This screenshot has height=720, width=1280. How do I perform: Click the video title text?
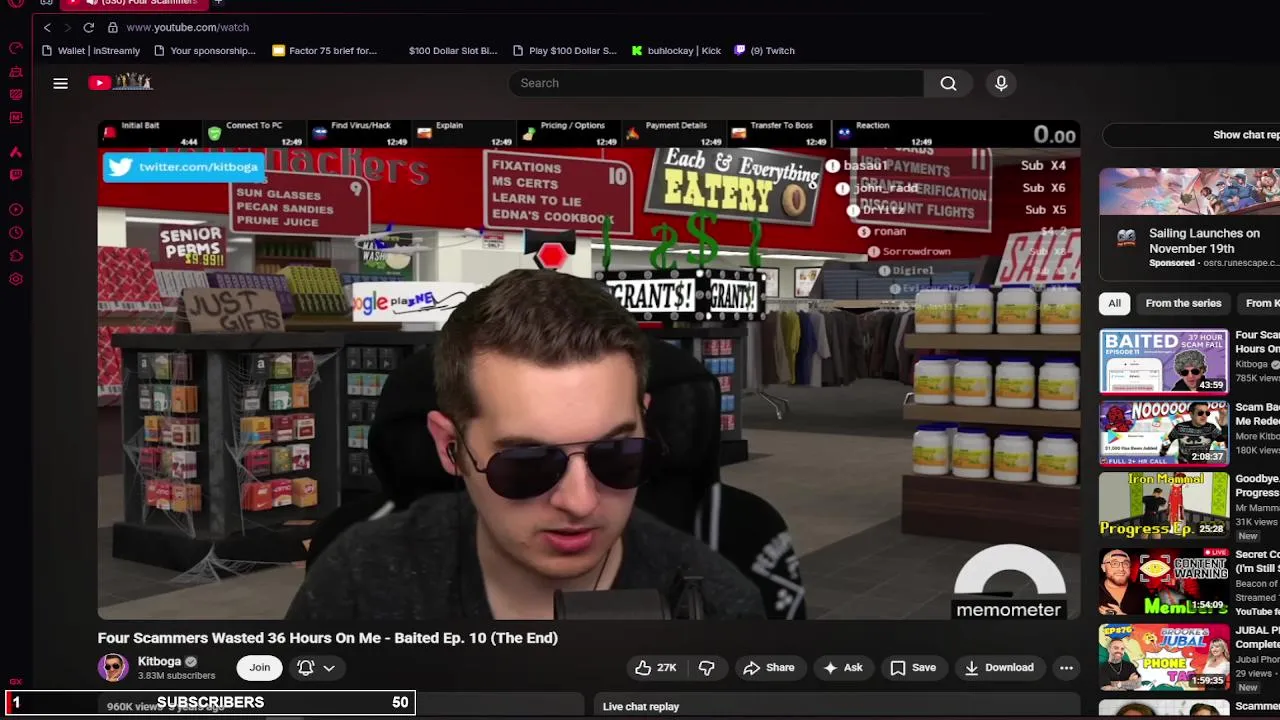click(327, 638)
